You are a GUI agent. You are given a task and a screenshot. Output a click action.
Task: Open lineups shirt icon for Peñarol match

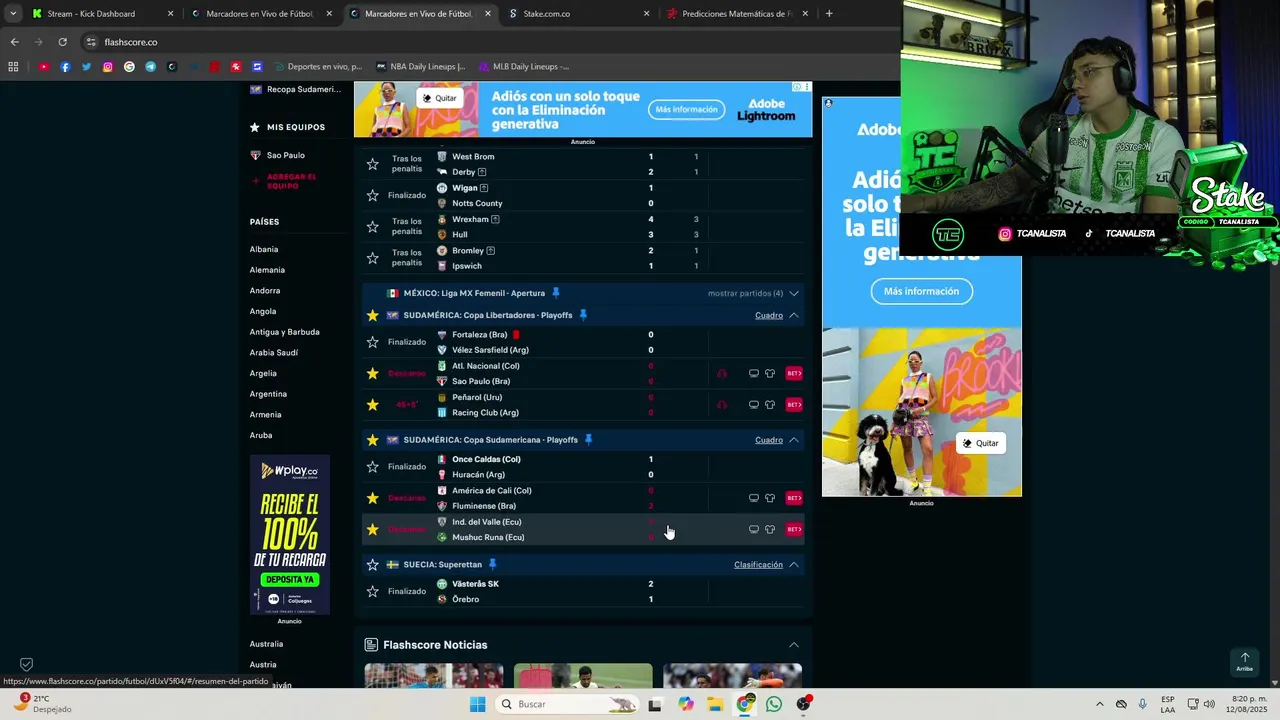(x=770, y=405)
